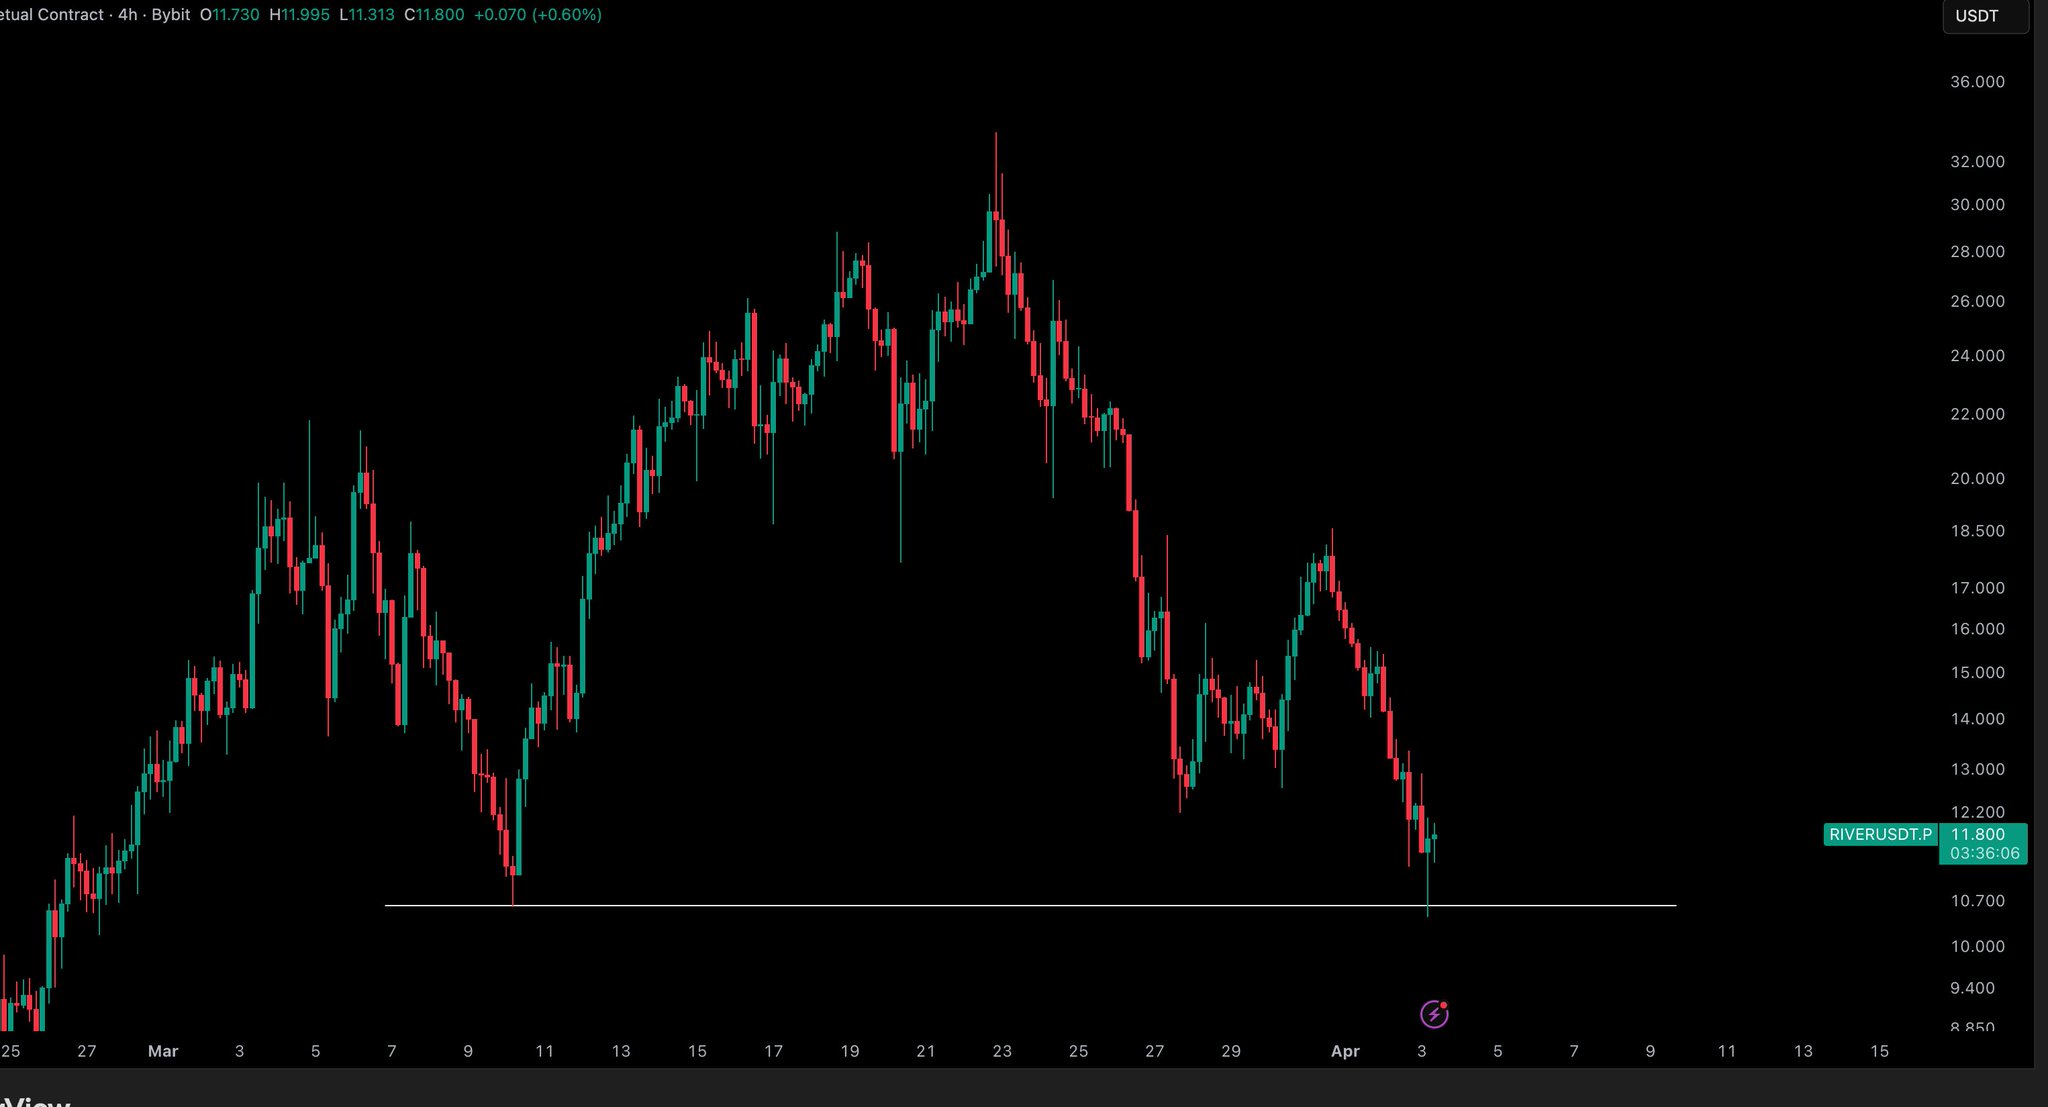This screenshot has height=1107, width=2048.
Task: Click the latest green candle near Apr 3
Action: coord(1434,837)
